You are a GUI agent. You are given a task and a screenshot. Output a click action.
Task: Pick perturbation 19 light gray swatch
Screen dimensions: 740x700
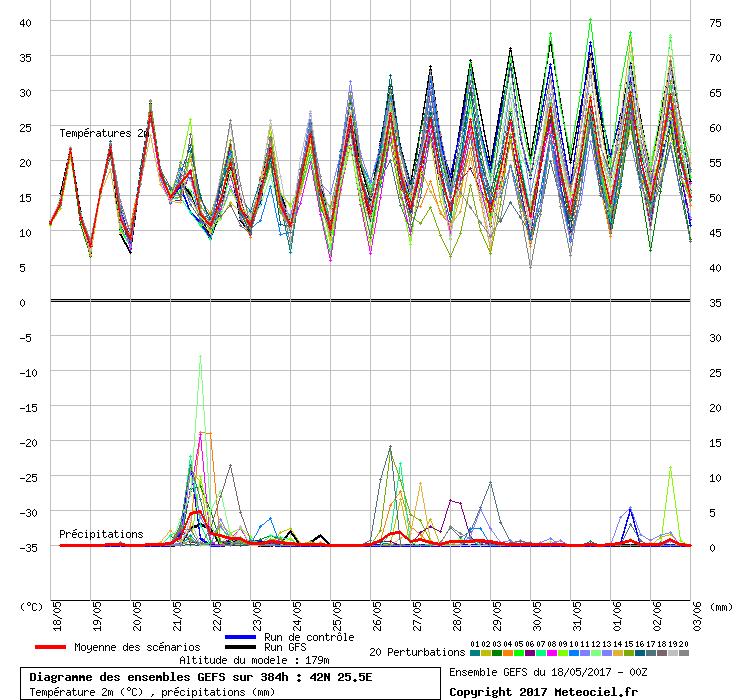pos(673,653)
